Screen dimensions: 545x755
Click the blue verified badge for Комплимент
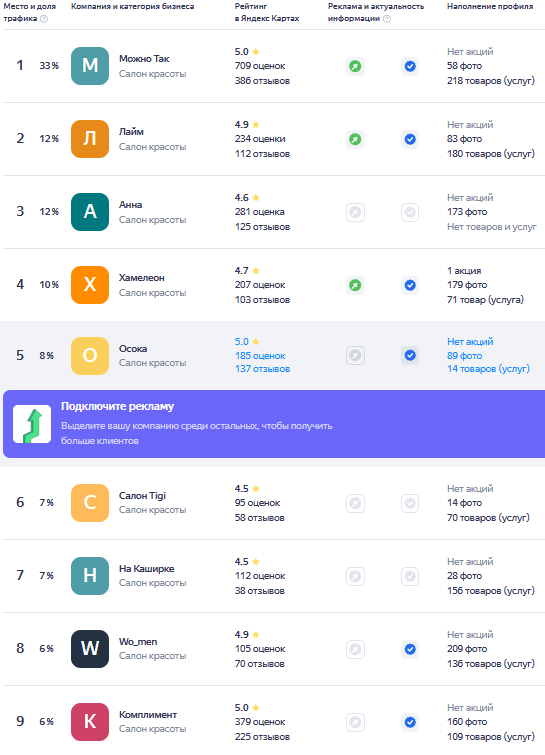(410, 723)
